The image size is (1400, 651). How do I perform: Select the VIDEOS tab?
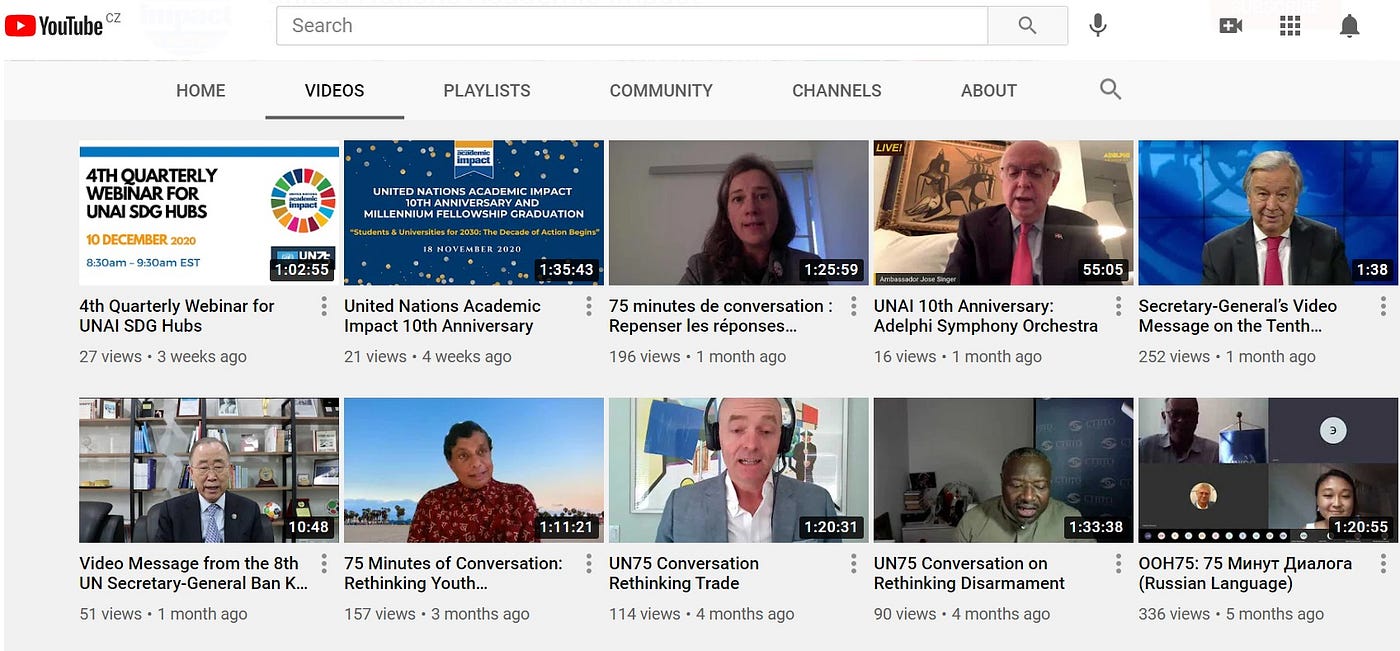tap(334, 90)
